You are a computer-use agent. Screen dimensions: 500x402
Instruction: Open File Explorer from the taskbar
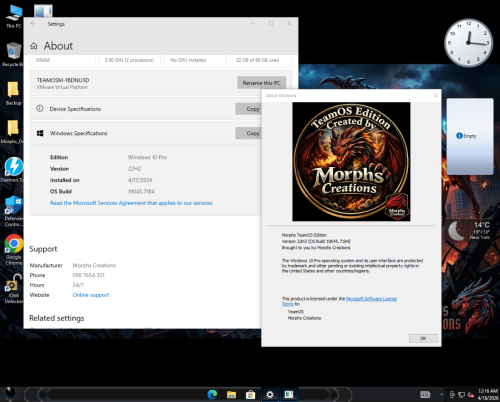(x=231, y=395)
